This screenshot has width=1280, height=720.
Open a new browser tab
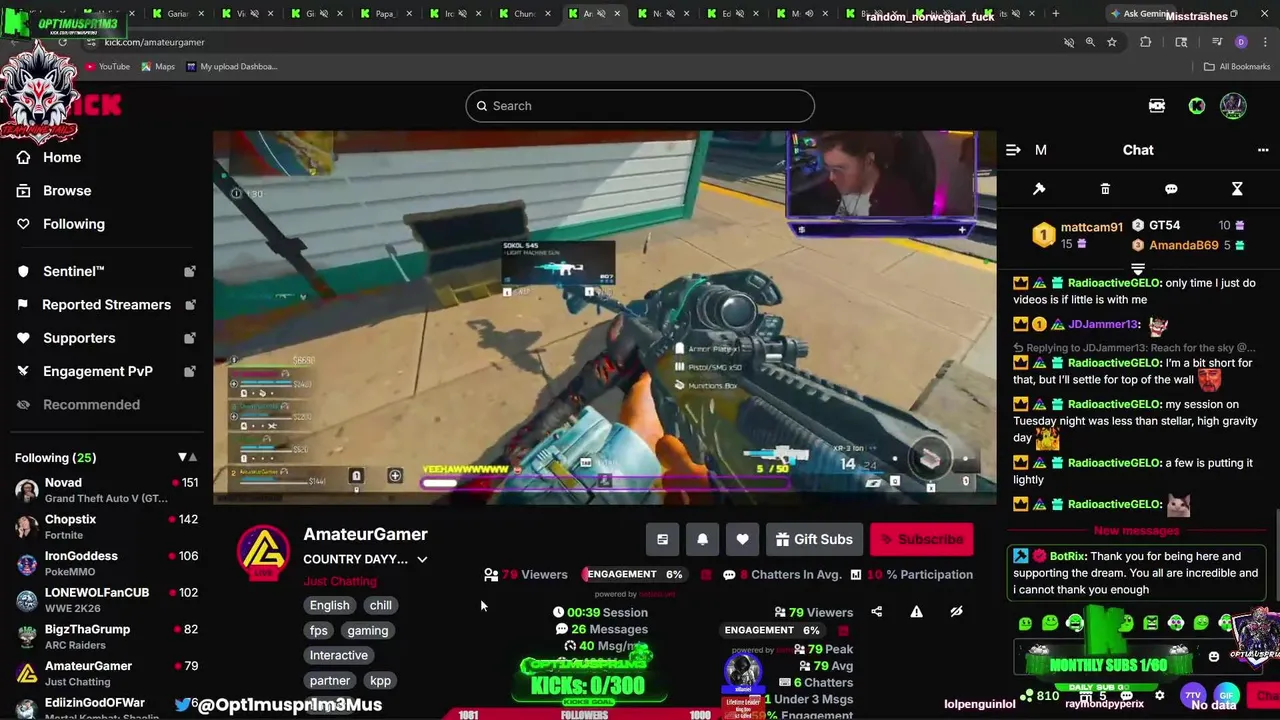(1055, 13)
